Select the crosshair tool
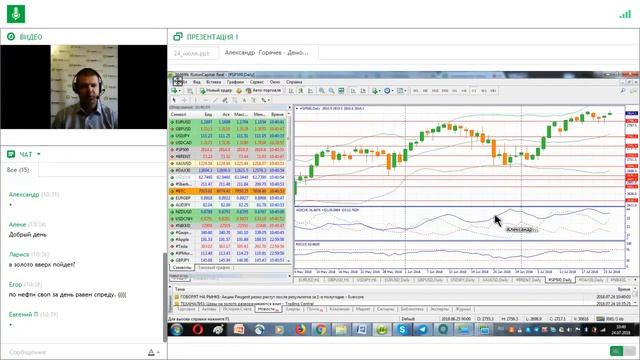 184,100
